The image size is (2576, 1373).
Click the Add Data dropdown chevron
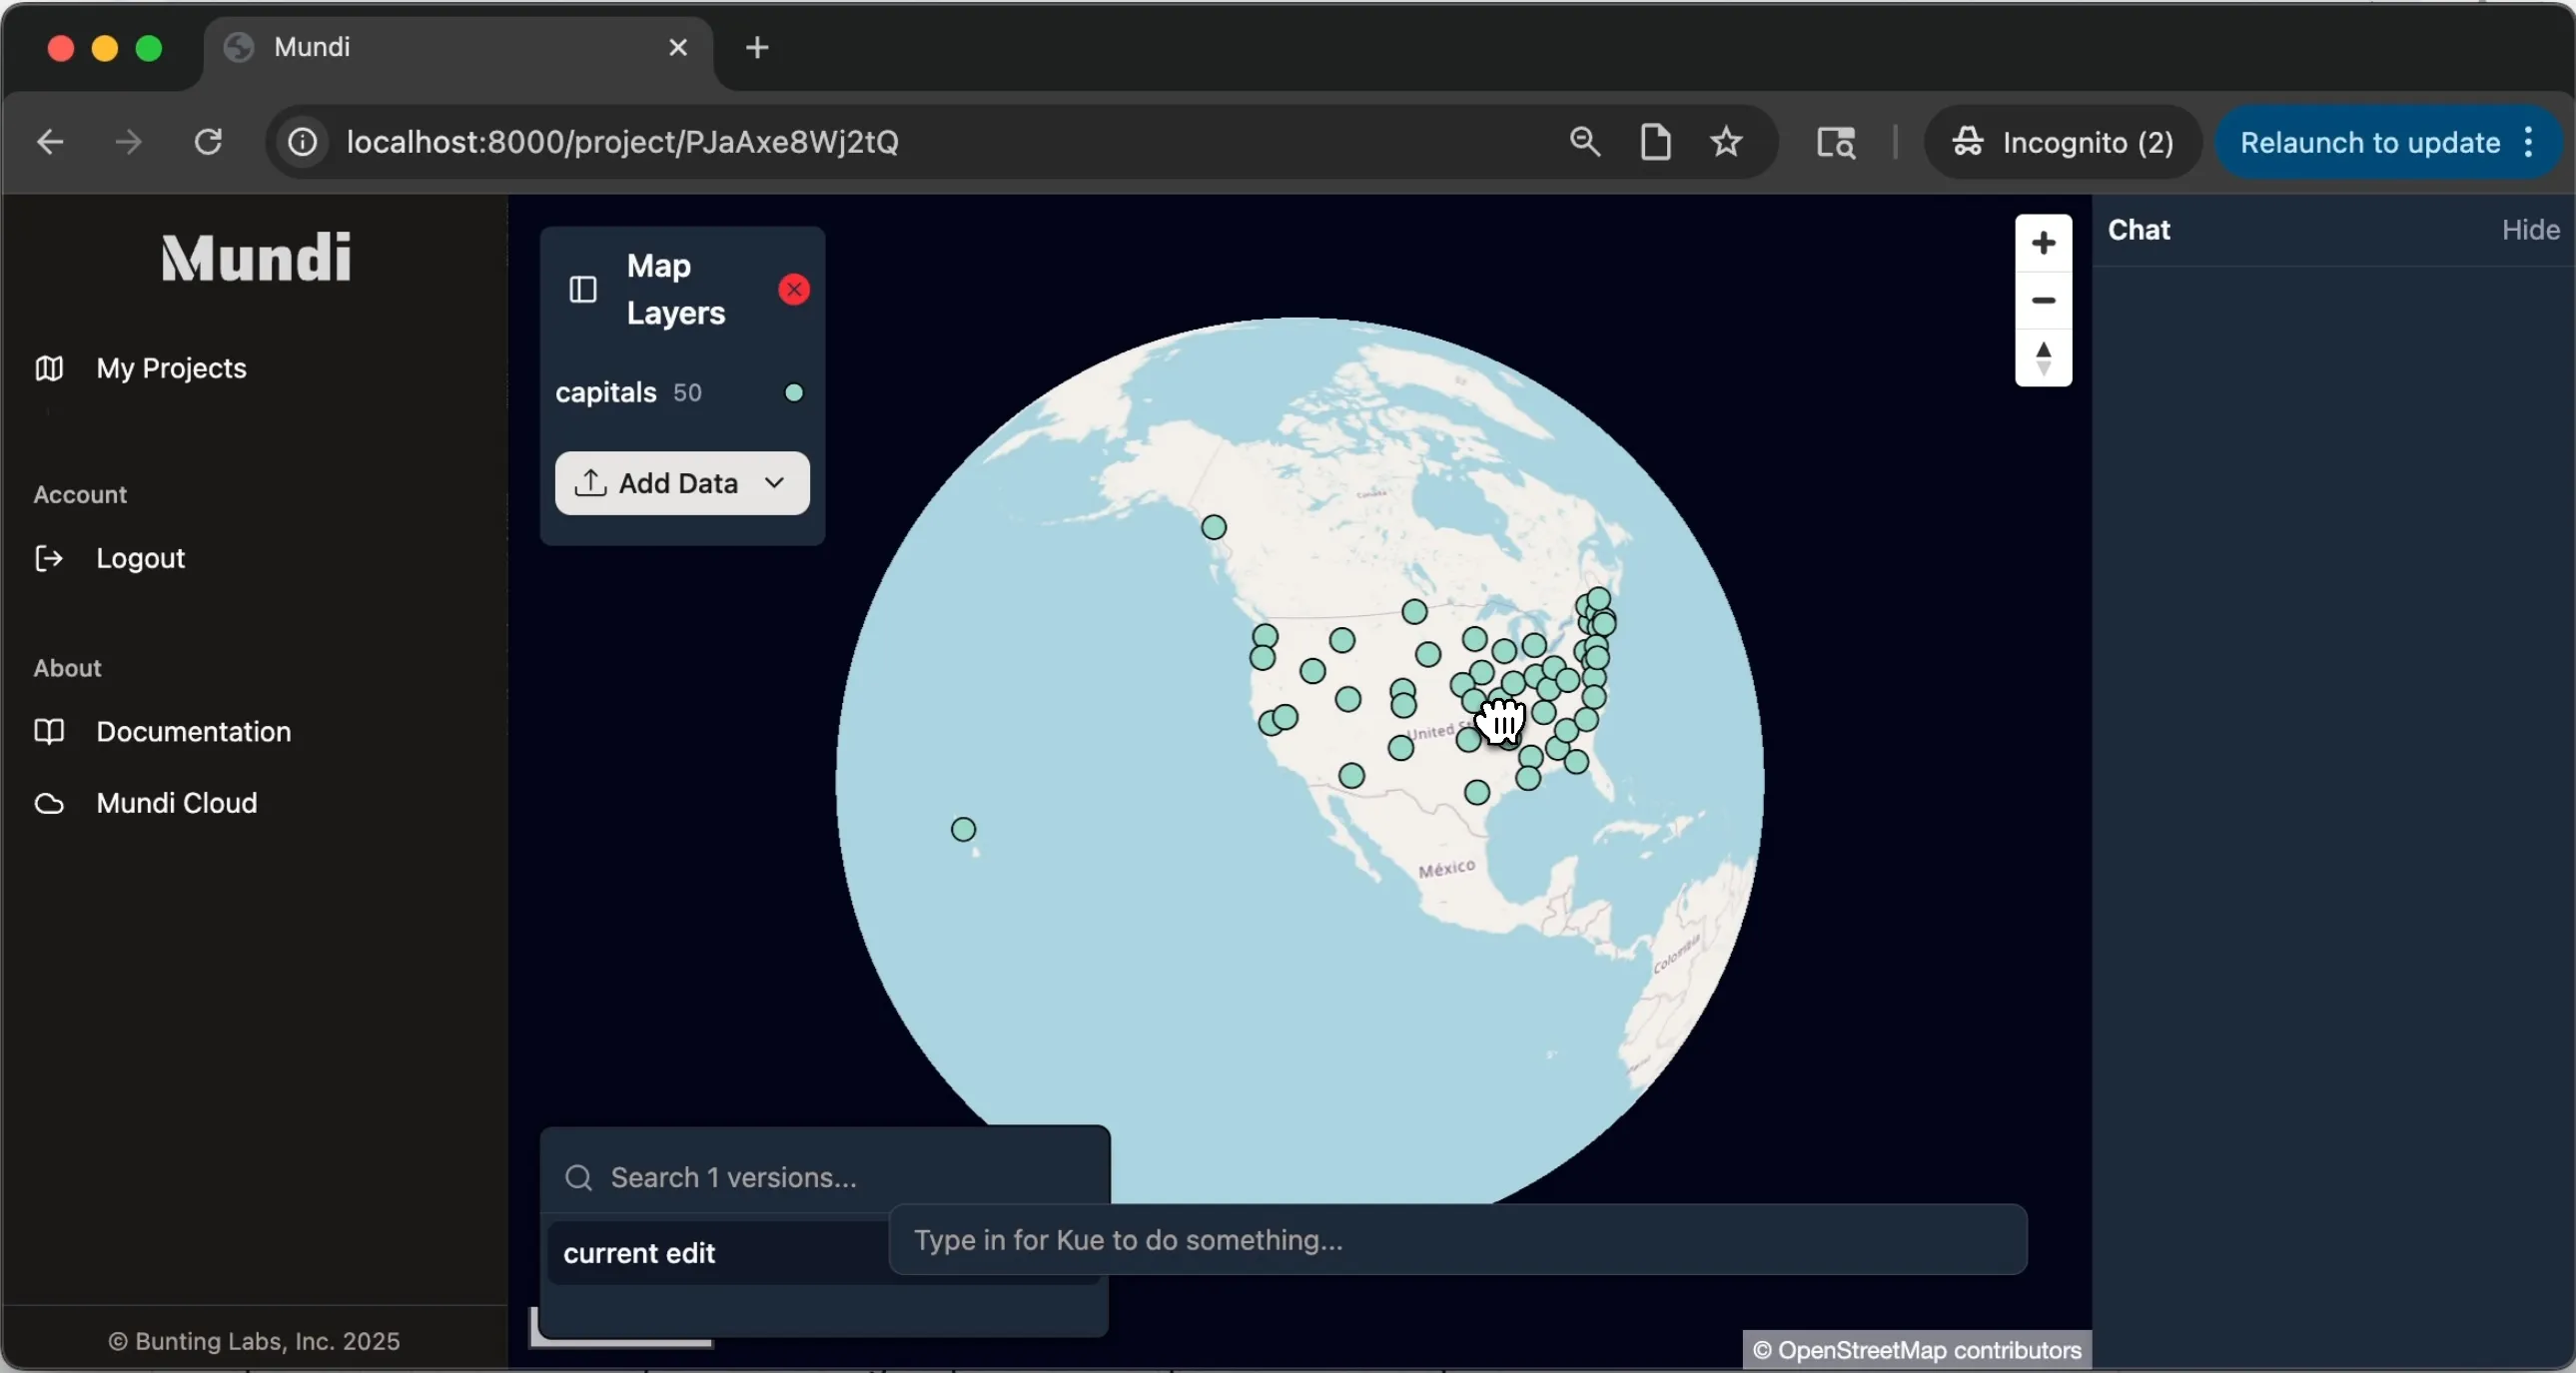coord(774,483)
